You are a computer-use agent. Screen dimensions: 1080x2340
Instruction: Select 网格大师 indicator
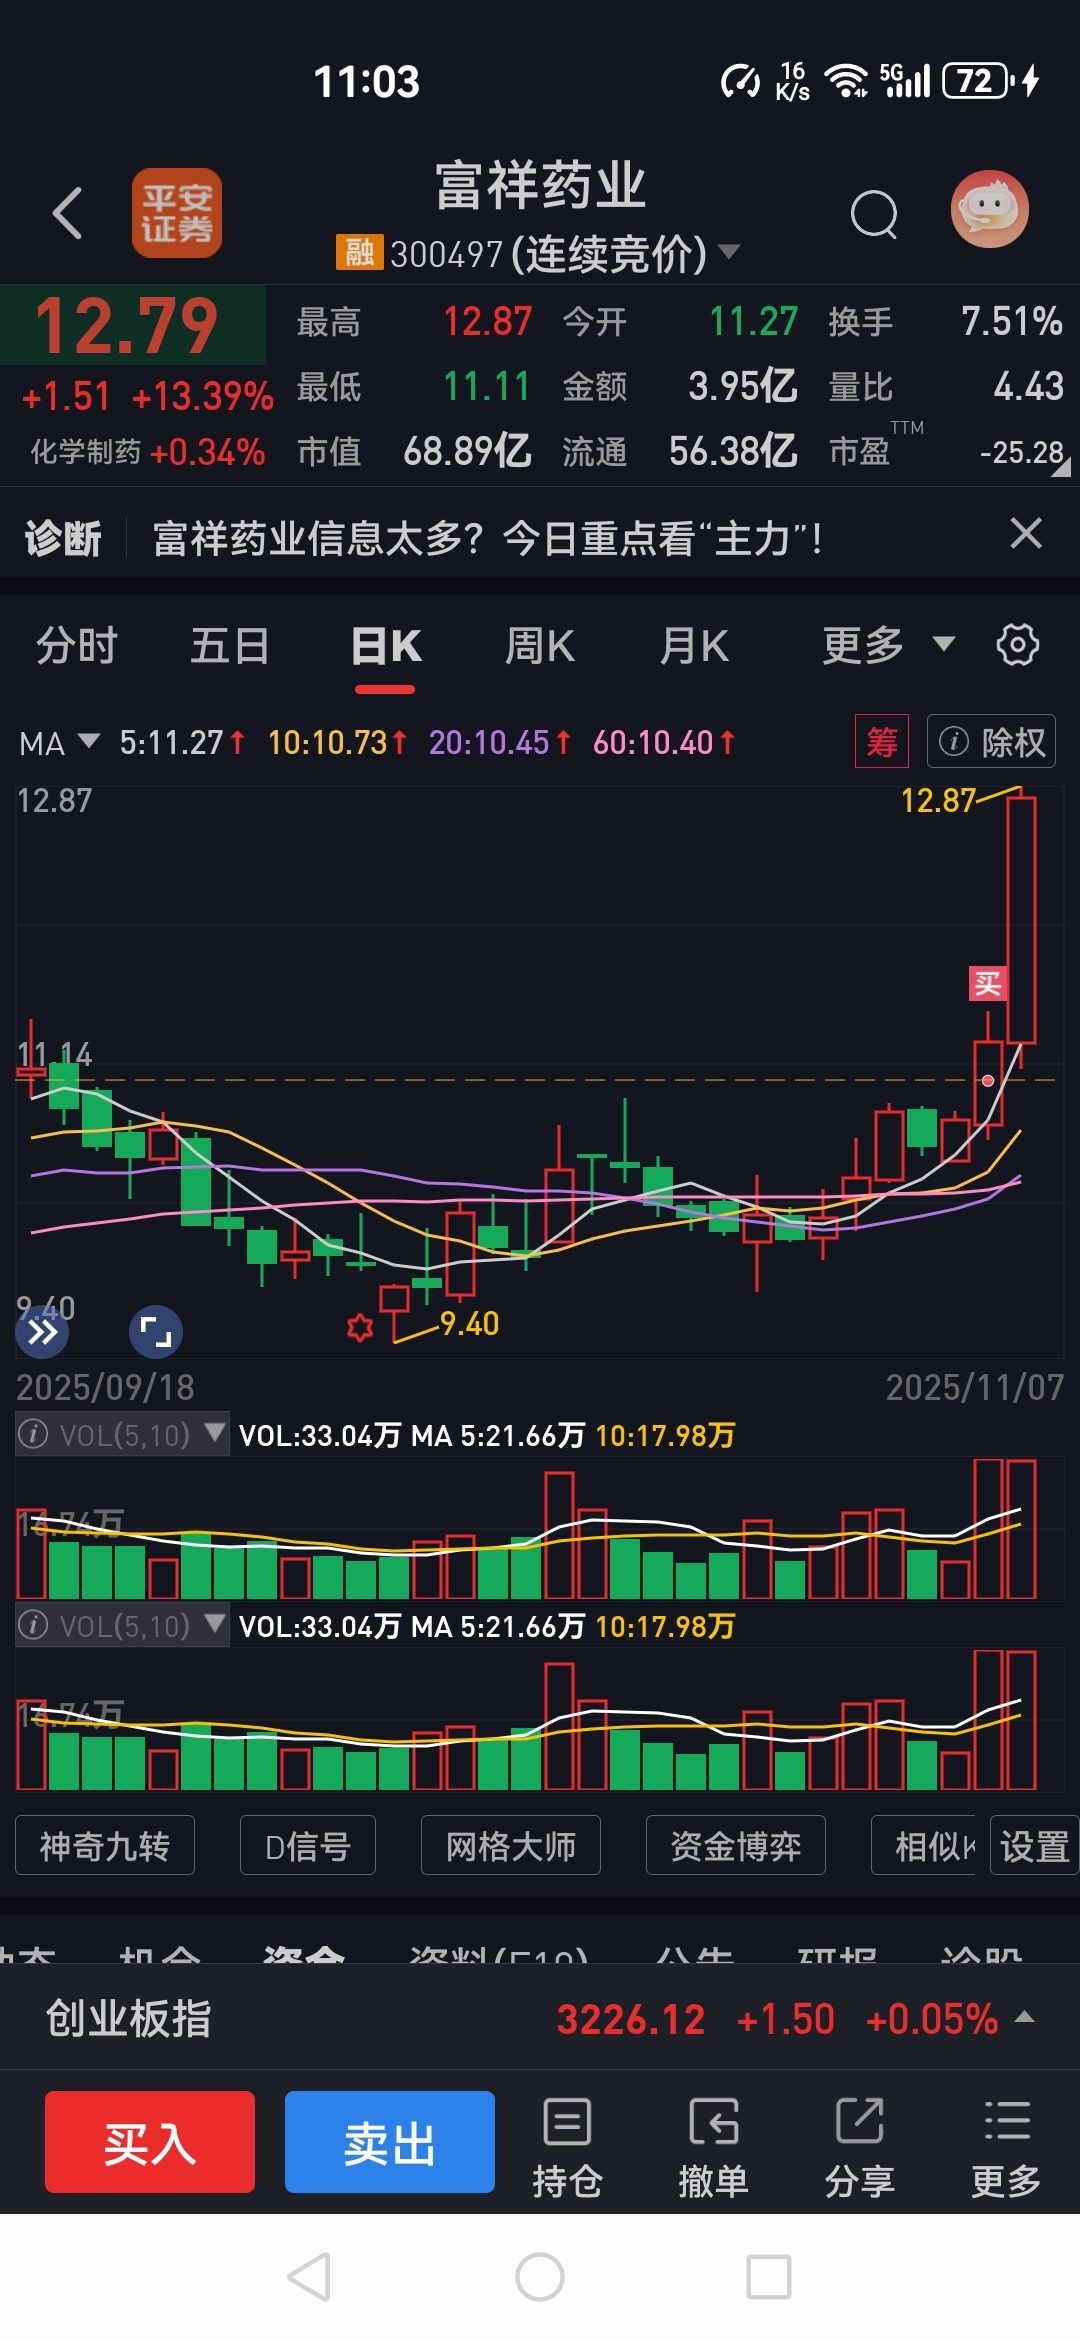511,1845
